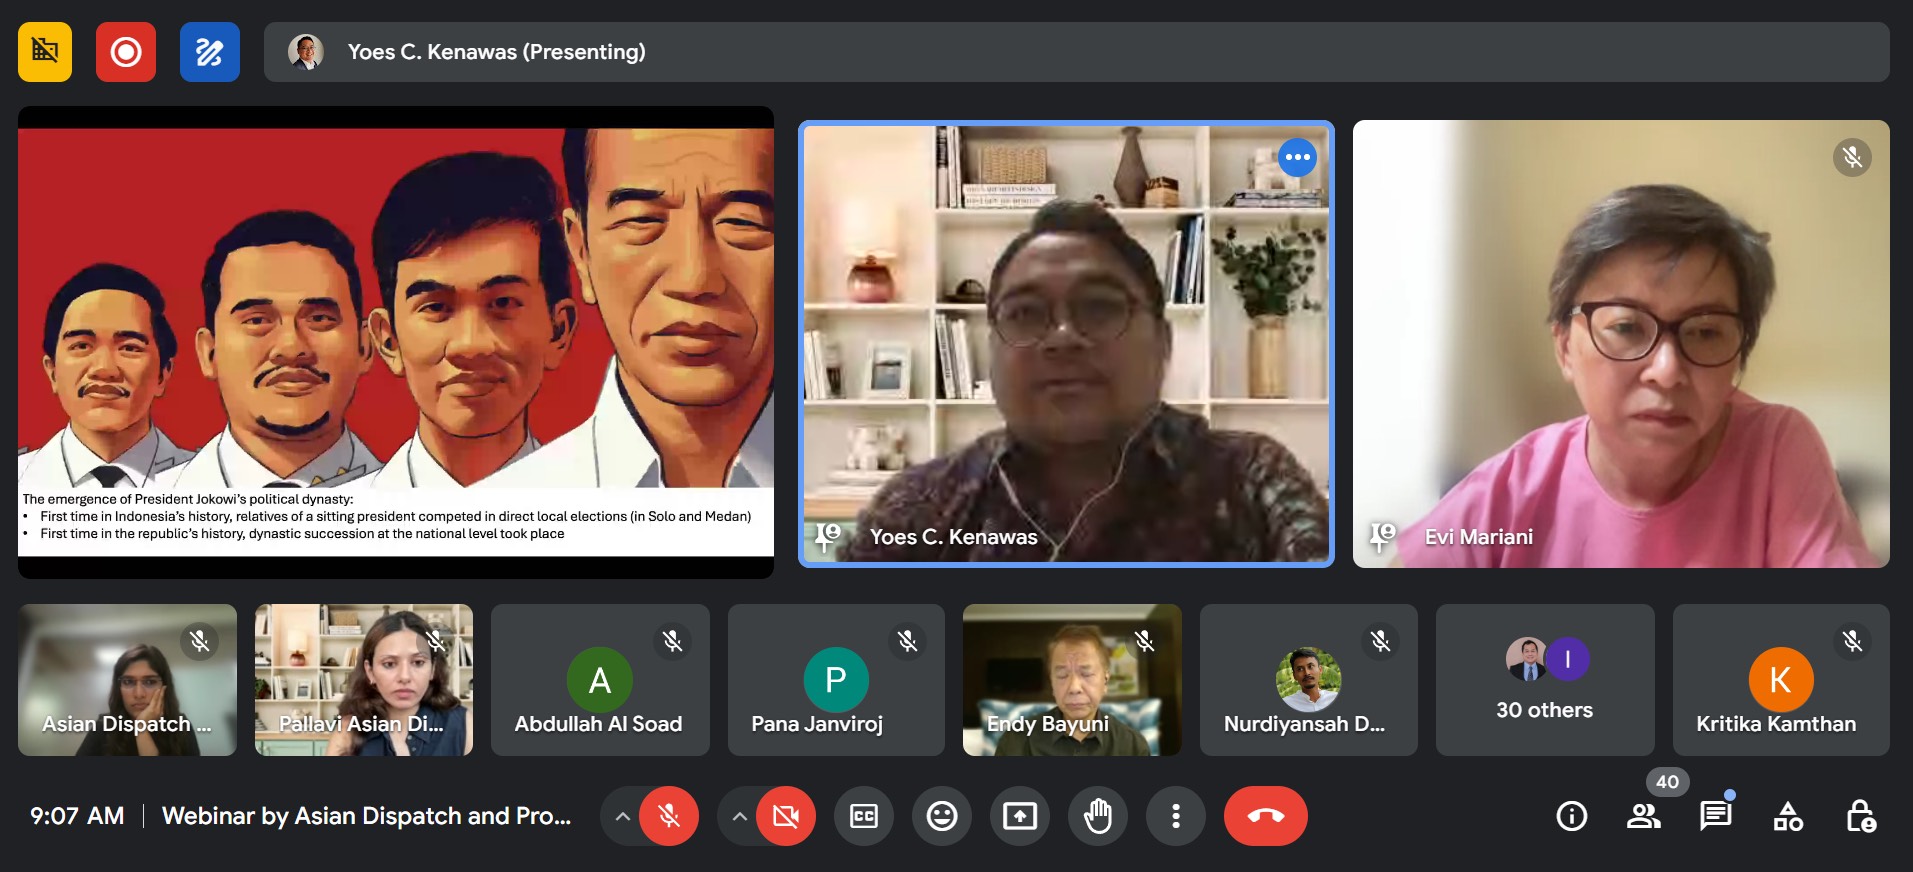
Task: Open more options three-dot menu
Action: click(1175, 816)
